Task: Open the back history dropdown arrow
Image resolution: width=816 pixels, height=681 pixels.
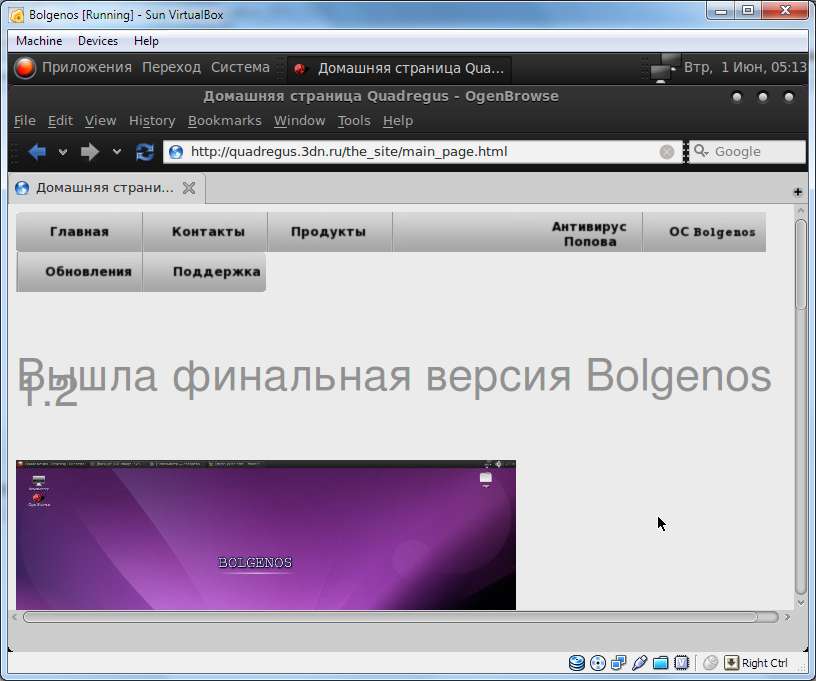Action: pos(62,152)
